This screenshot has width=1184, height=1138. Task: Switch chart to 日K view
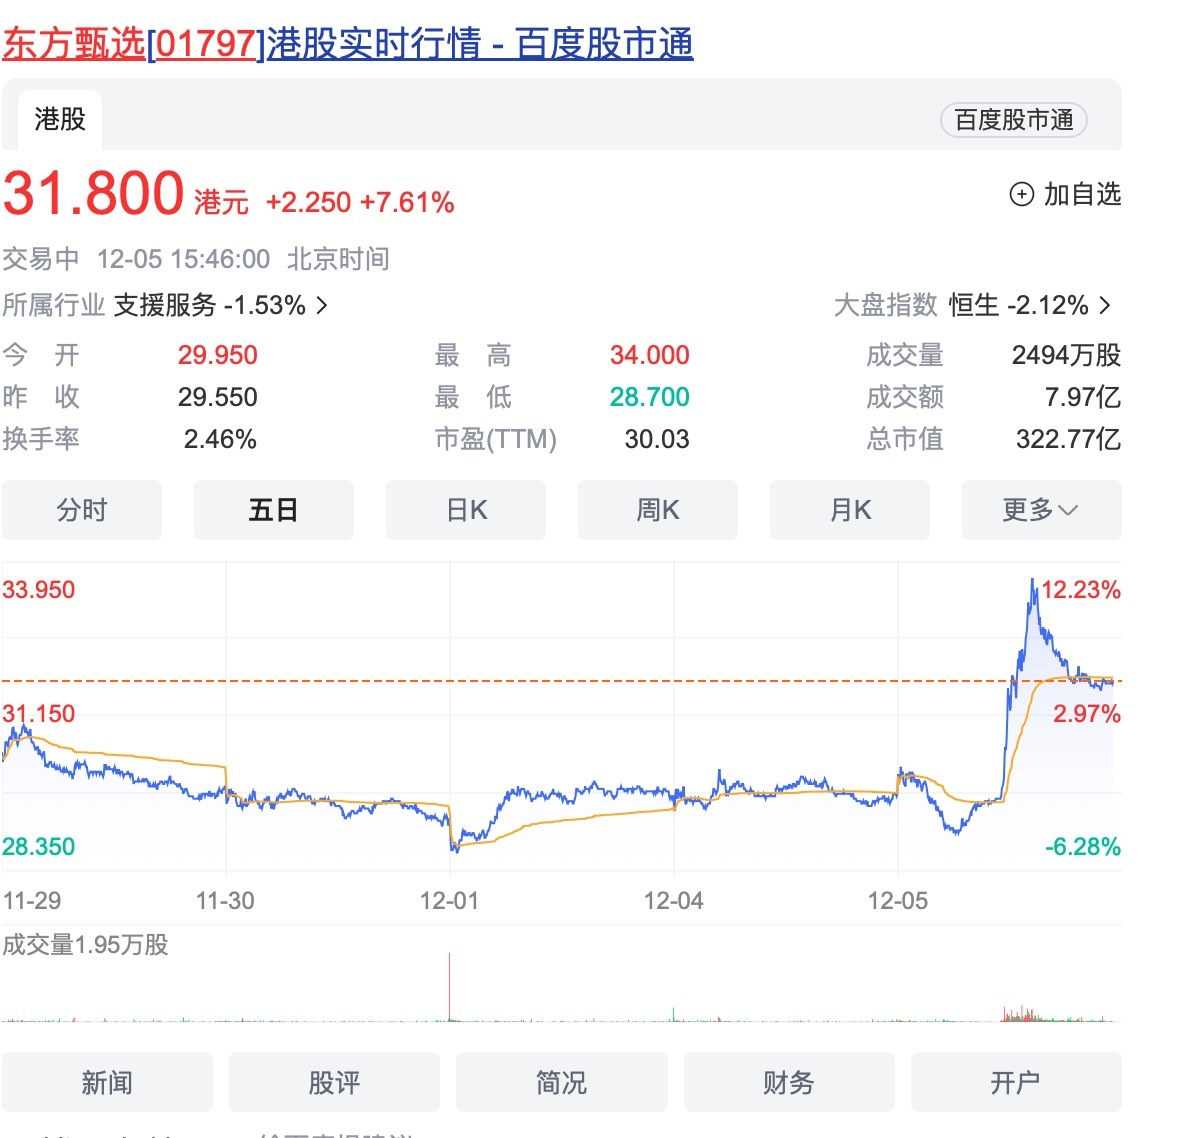(x=466, y=510)
